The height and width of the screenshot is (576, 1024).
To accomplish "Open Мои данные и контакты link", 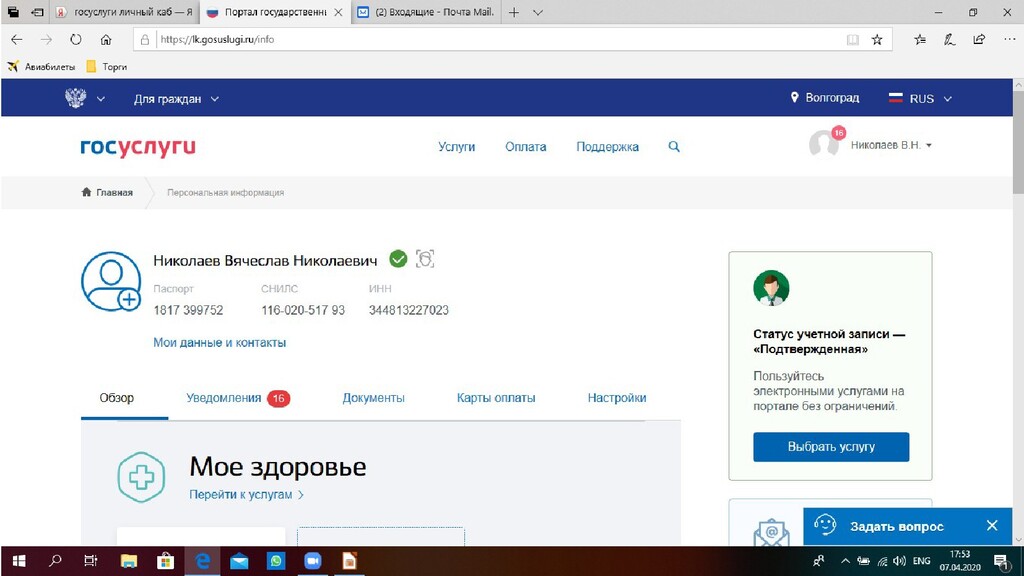I will [x=219, y=343].
